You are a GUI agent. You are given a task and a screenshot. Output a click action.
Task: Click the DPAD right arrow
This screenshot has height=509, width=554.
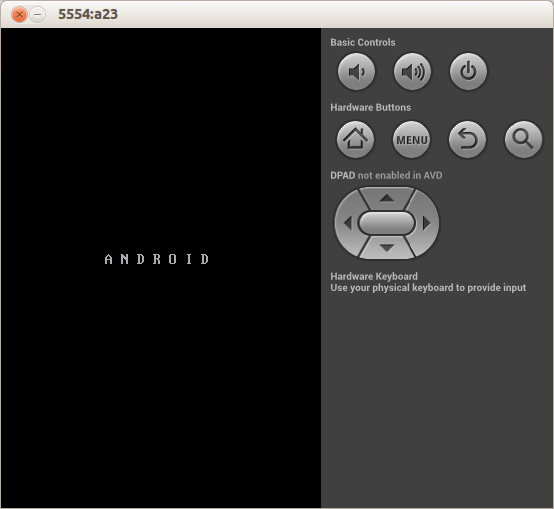click(x=427, y=223)
